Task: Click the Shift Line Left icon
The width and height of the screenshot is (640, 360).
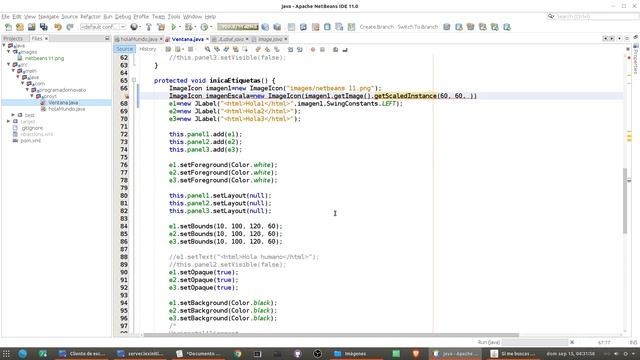Action: pyautogui.click(x=290, y=49)
